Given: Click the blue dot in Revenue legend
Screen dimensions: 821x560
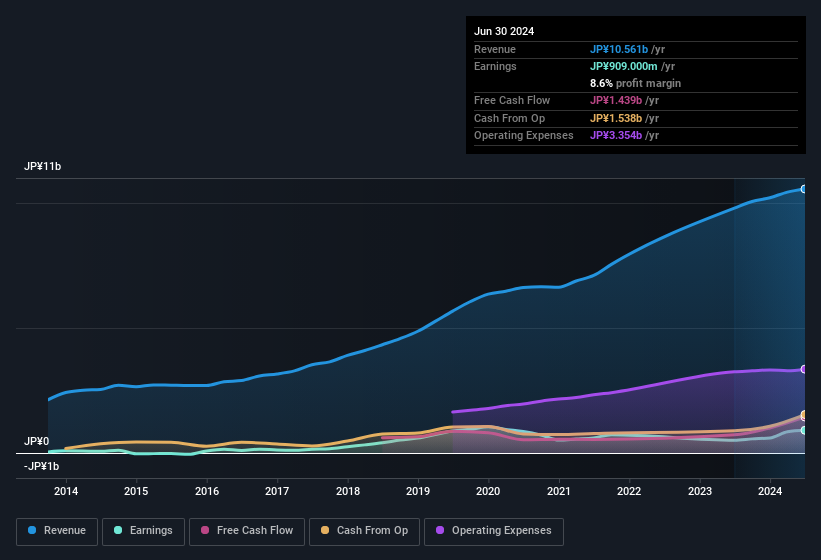Looking at the screenshot, I should click(32, 530).
